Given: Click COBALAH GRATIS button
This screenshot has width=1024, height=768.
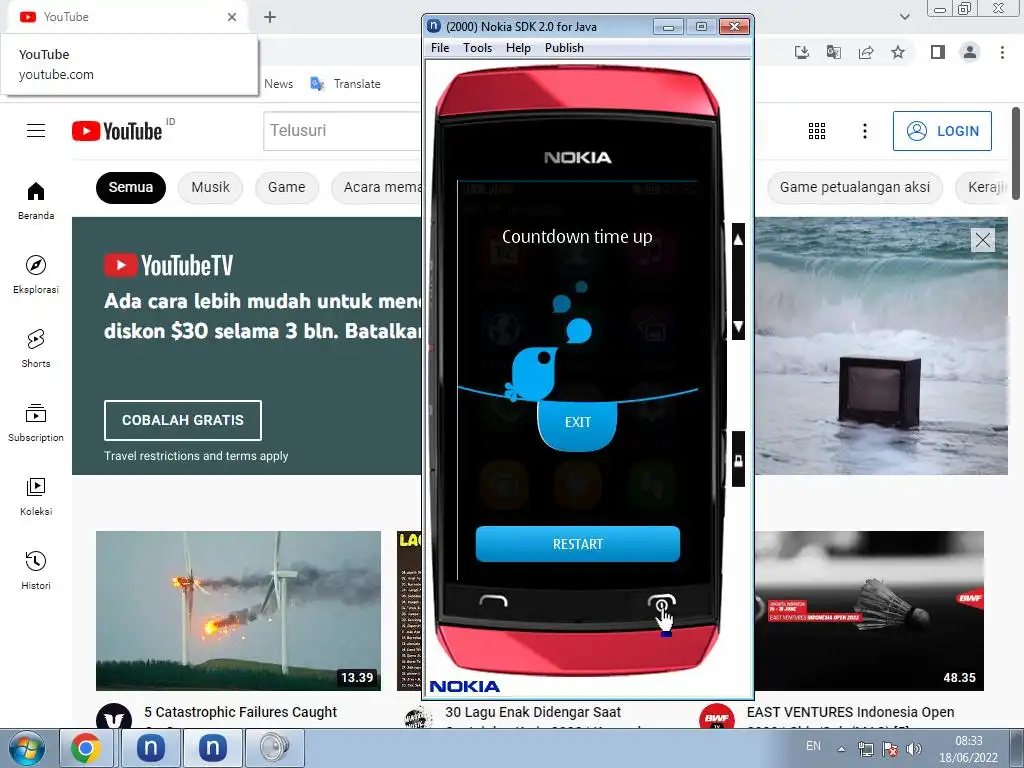Looking at the screenshot, I should coord(183,420).
